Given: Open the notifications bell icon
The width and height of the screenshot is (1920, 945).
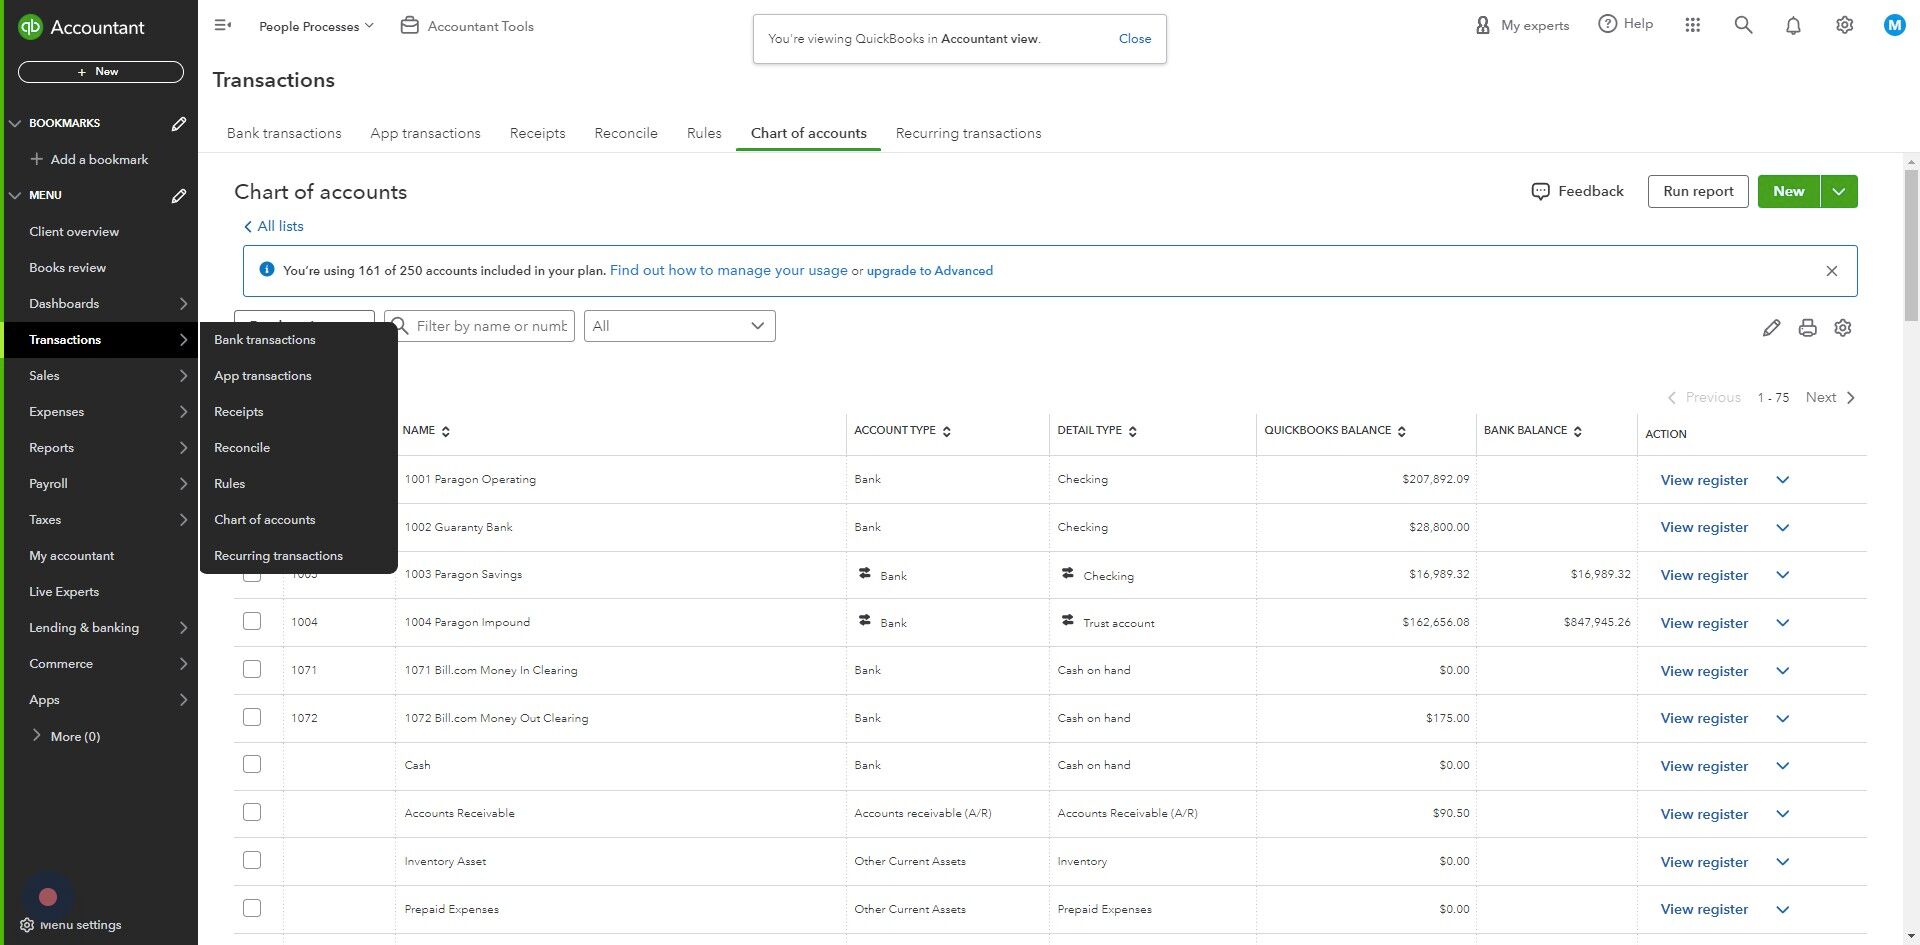Looking at the screenshot, I should click(x=1793, y=26).
